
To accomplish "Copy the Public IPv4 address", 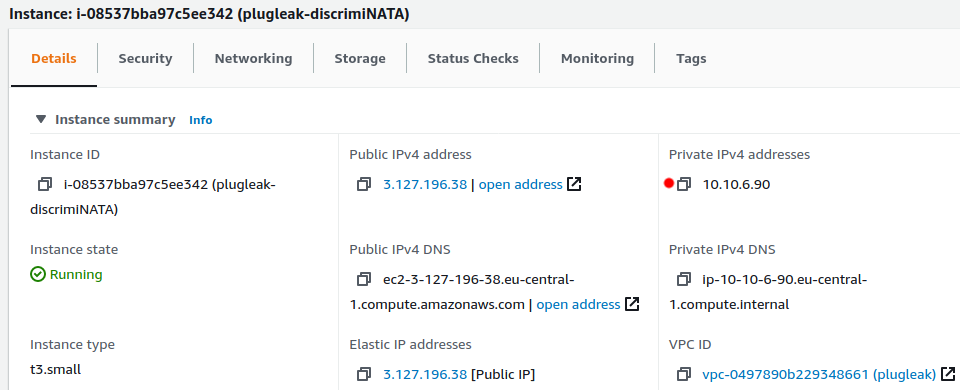I will [x=364, y=184].
